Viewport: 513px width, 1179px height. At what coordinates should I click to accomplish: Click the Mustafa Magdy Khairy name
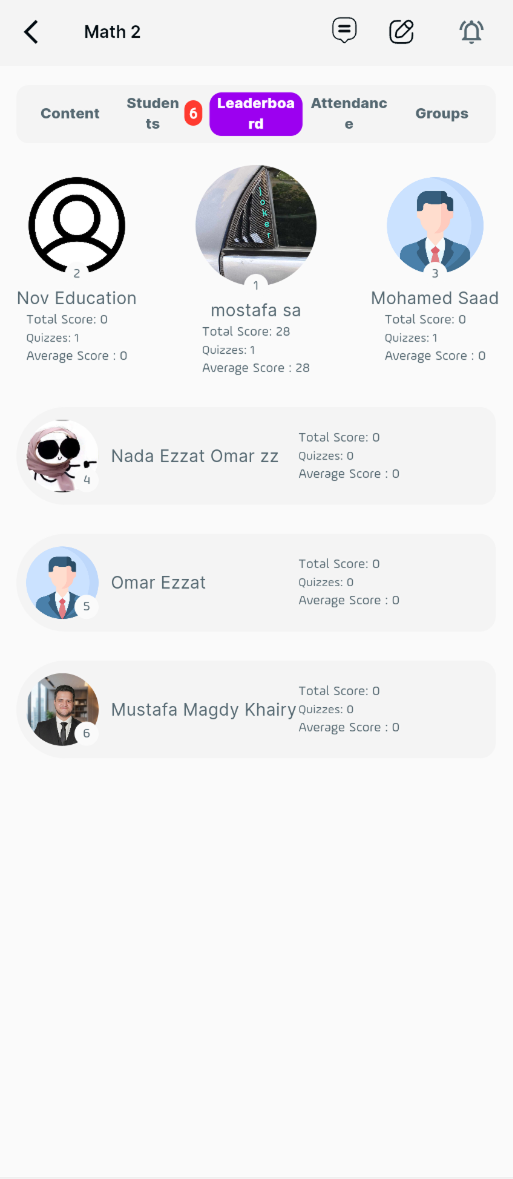203,710
